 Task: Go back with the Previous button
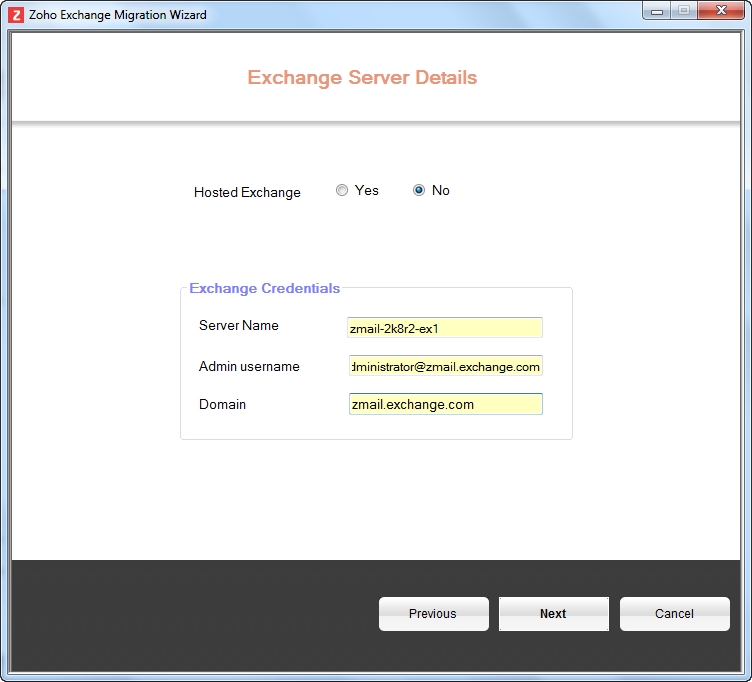click(x=433, y=614)
